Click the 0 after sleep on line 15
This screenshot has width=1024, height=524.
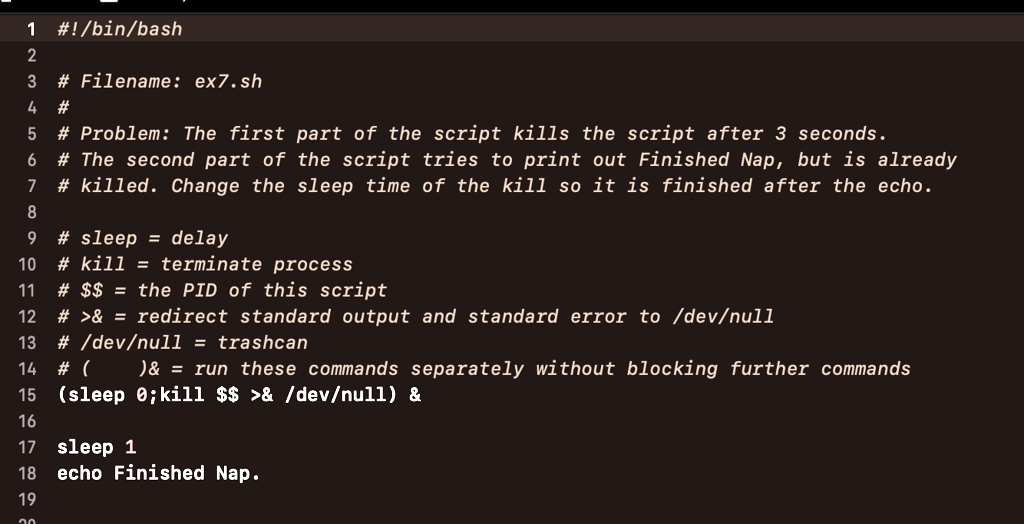pos(141,394)
